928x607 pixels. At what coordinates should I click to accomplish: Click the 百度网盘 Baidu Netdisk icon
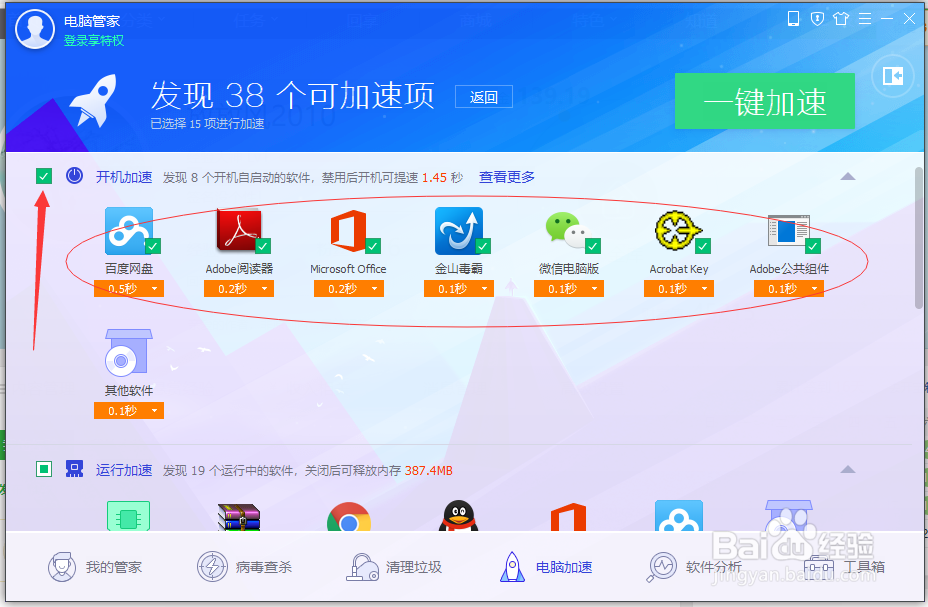128,232
